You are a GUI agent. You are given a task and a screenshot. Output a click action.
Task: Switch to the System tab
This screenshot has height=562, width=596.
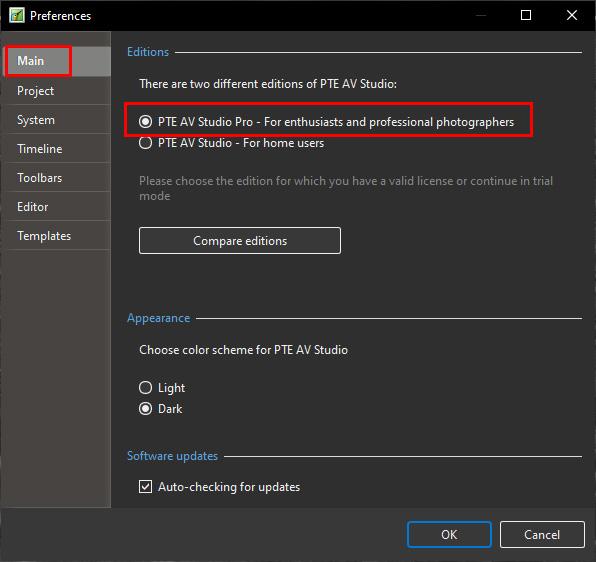pos(57,120)
